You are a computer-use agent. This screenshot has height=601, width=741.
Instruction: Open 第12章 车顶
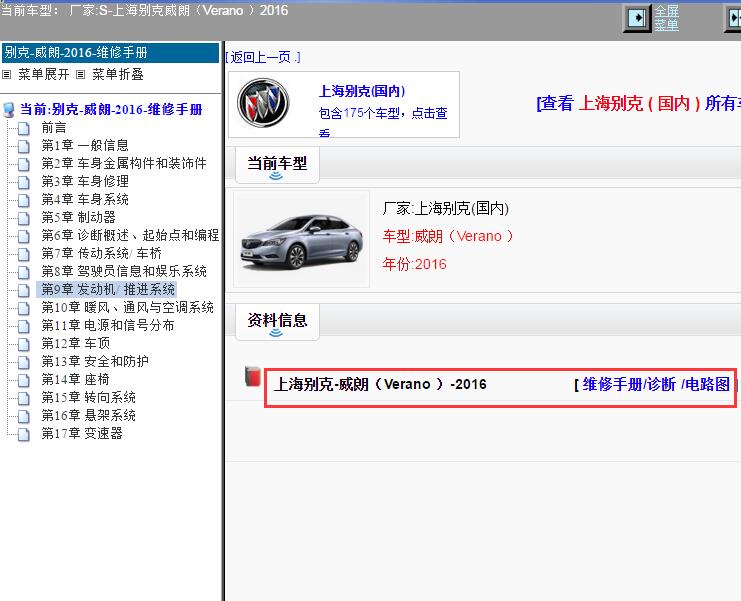(76, 343)
